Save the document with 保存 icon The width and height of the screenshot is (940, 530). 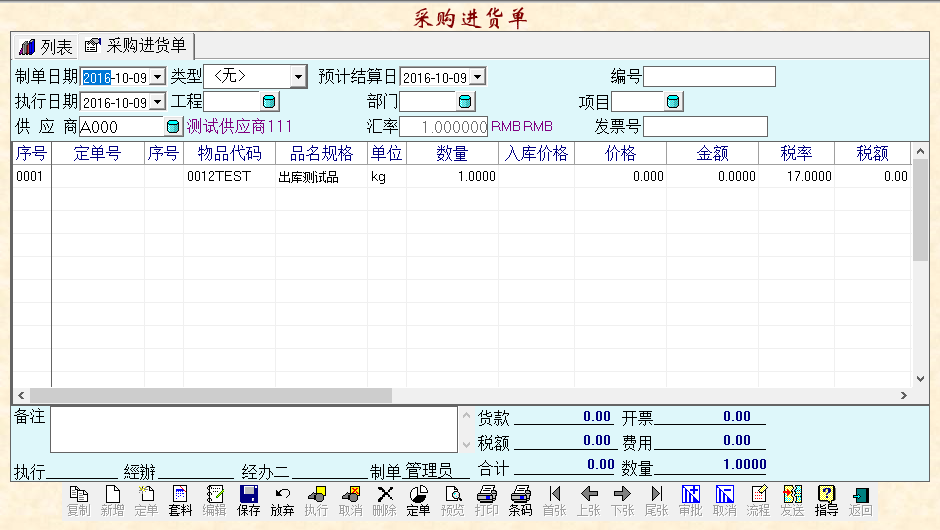(x=248, y=501)
